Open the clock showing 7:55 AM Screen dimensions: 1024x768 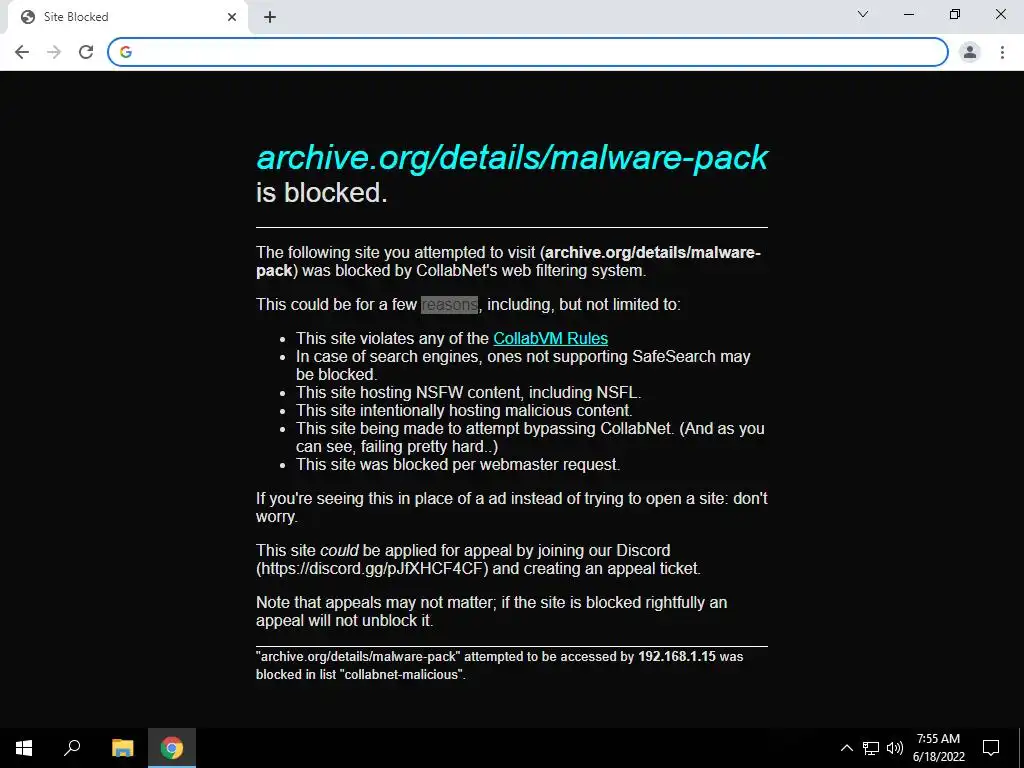[x=938, y=748]
